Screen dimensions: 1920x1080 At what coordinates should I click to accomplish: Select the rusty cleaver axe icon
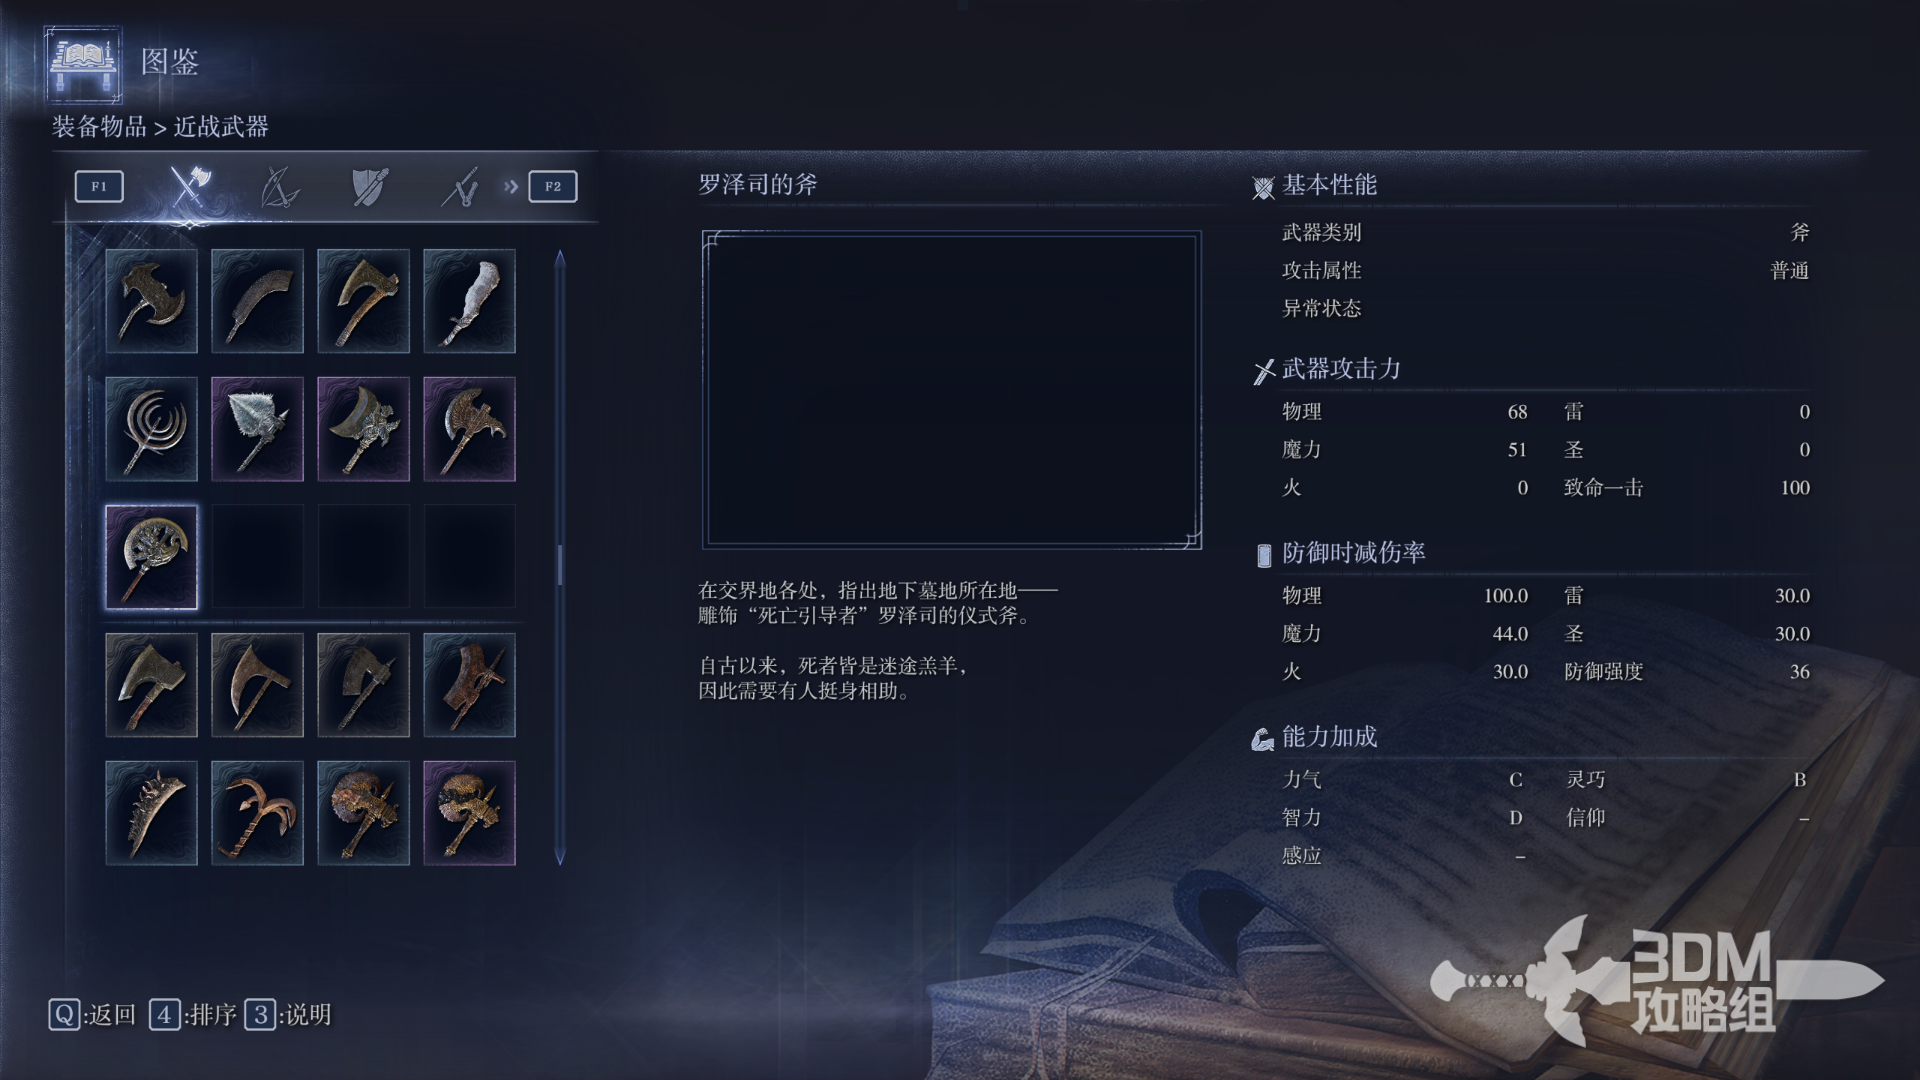coord(469,685)
